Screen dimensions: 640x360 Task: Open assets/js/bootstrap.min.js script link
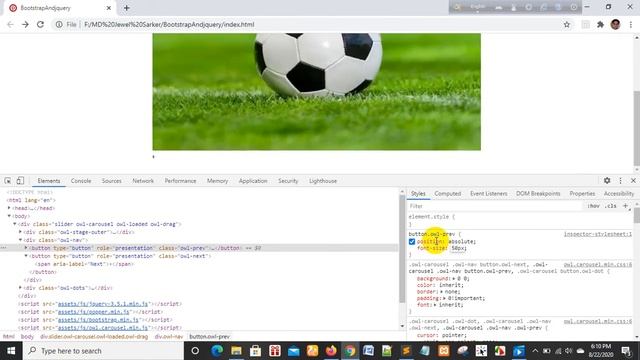point(99,320)
